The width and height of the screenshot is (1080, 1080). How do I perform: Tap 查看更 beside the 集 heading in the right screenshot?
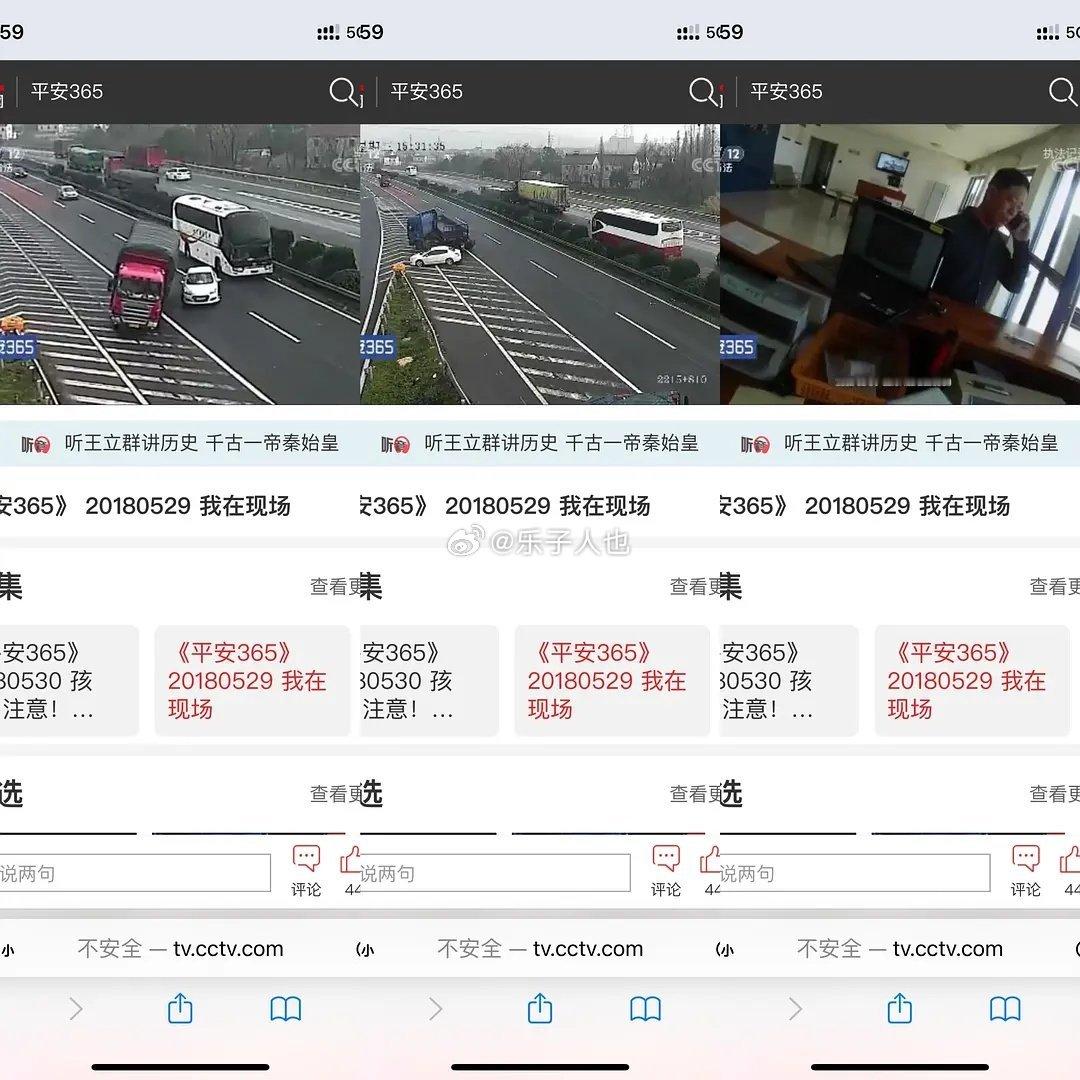[x=1054, y=587]
